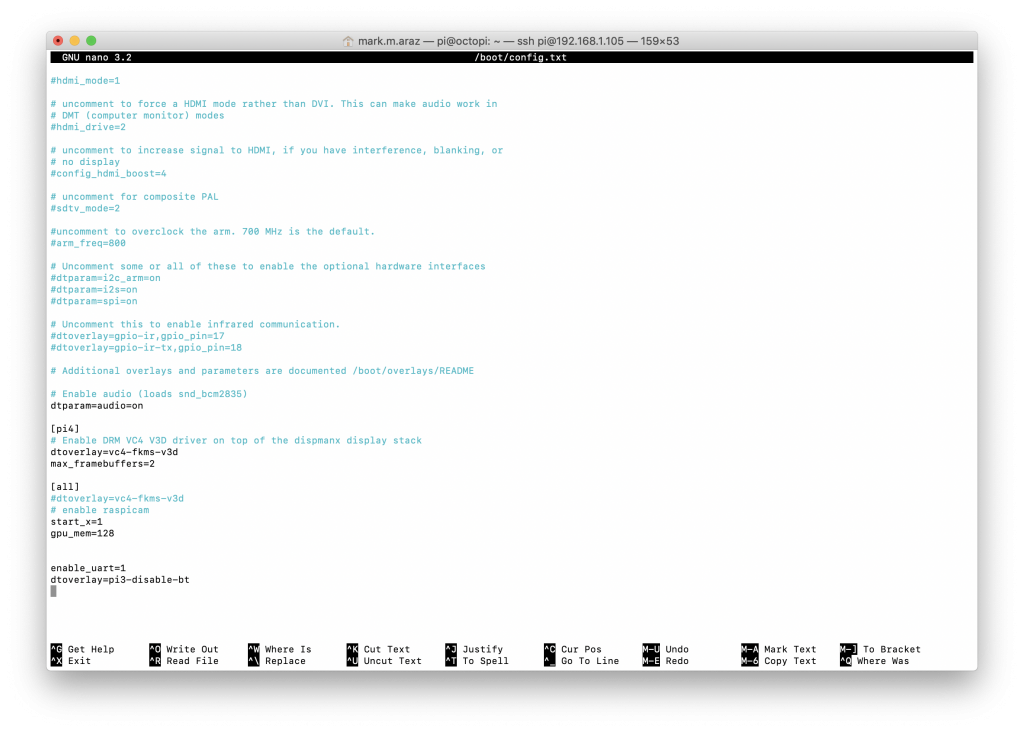Click the ^W Where Is shortcut
The width and height of the screenshot is (1024, 732).
[x=280, y=649]
